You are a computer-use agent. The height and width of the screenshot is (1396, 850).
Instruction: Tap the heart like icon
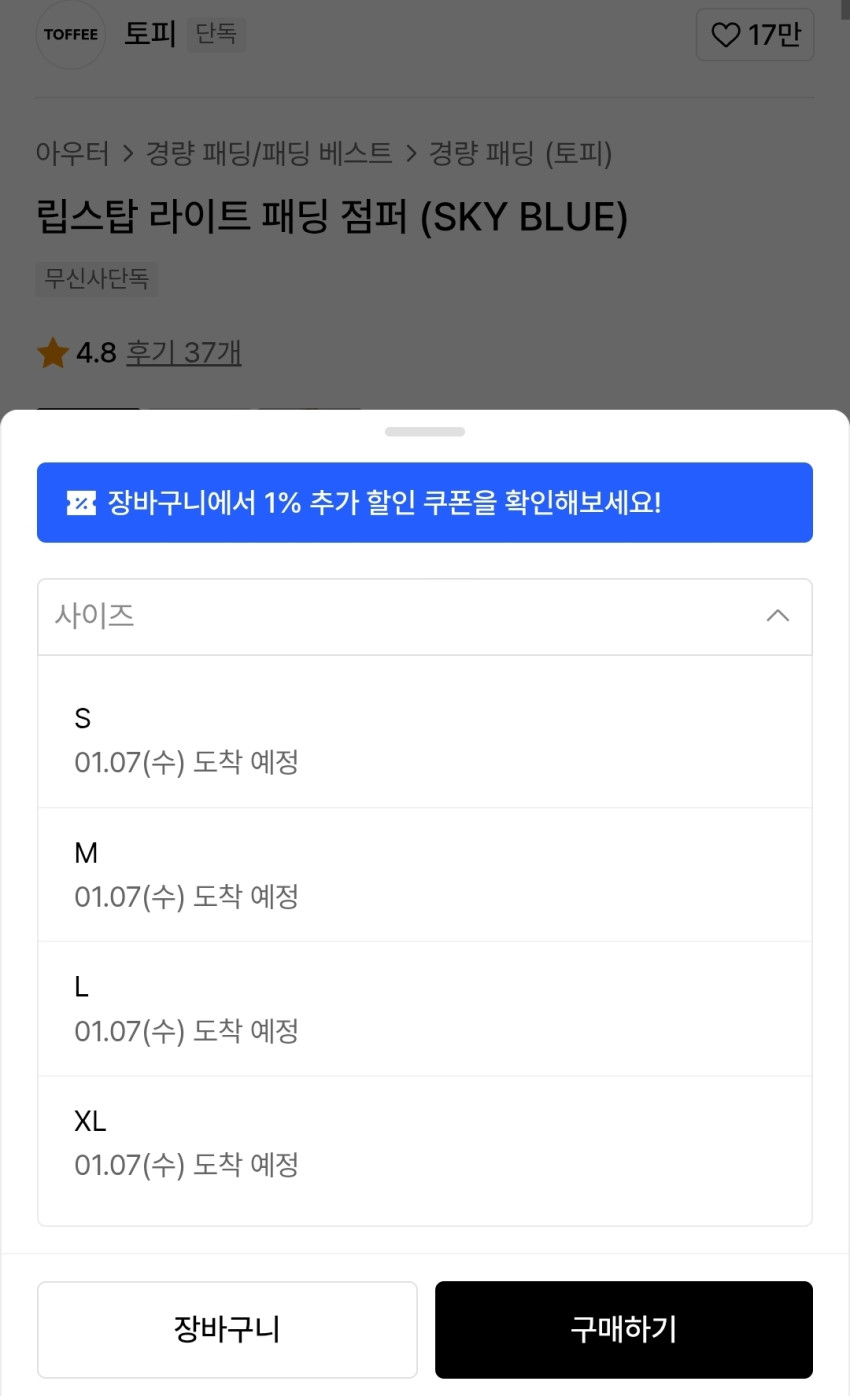(x=725, y=36)
